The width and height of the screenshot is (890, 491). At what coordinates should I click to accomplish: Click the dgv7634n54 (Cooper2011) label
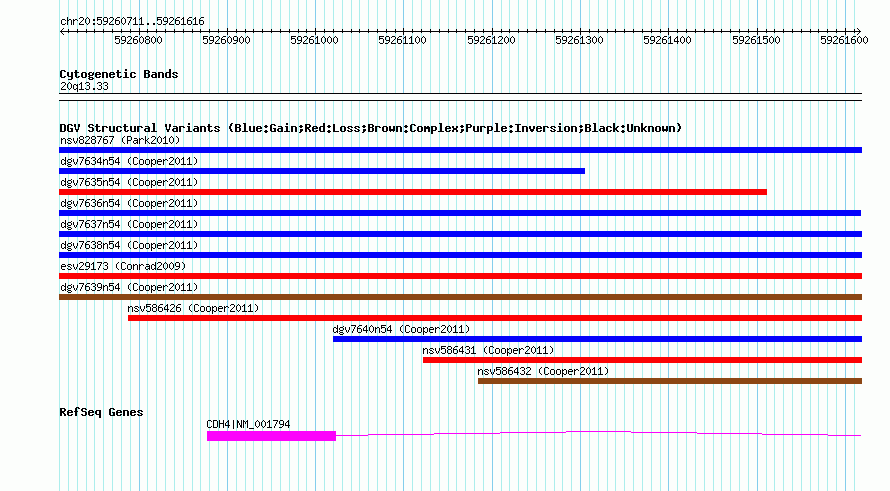pyautogui.click(x=129, y=161)
